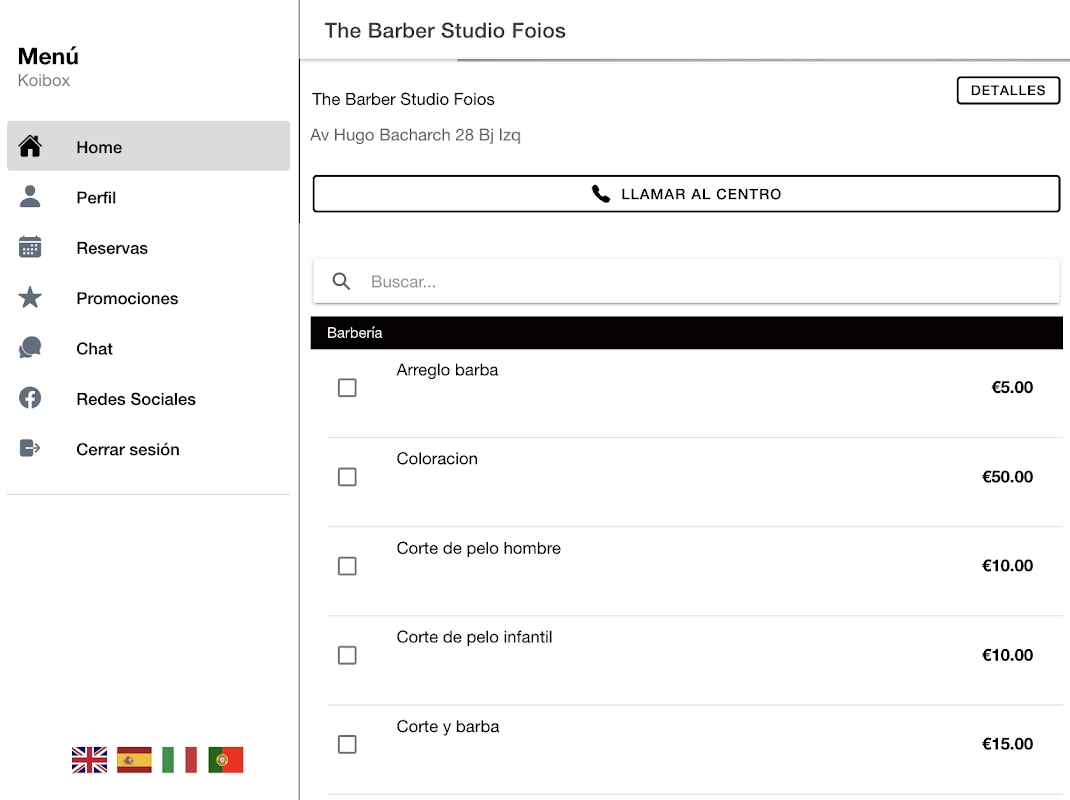Click the Home house icon
This screenshot has height=800, width=1070.
30,147
